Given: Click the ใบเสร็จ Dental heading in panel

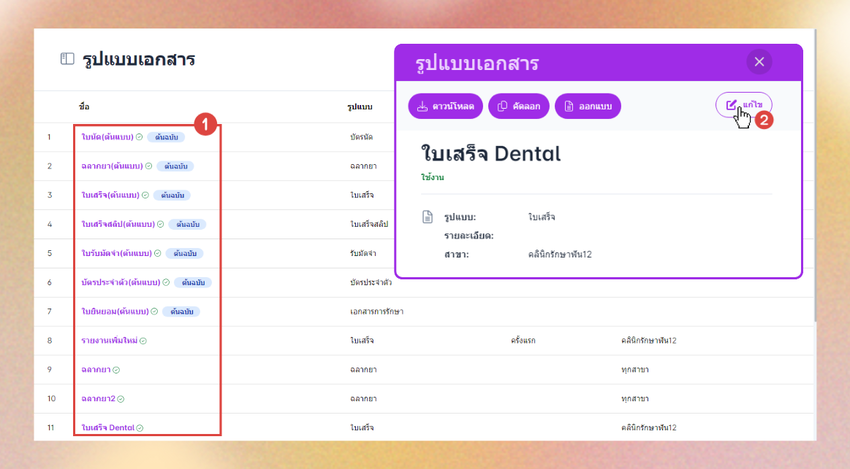Looking at the screenshot, I should [x=491, y=154].
